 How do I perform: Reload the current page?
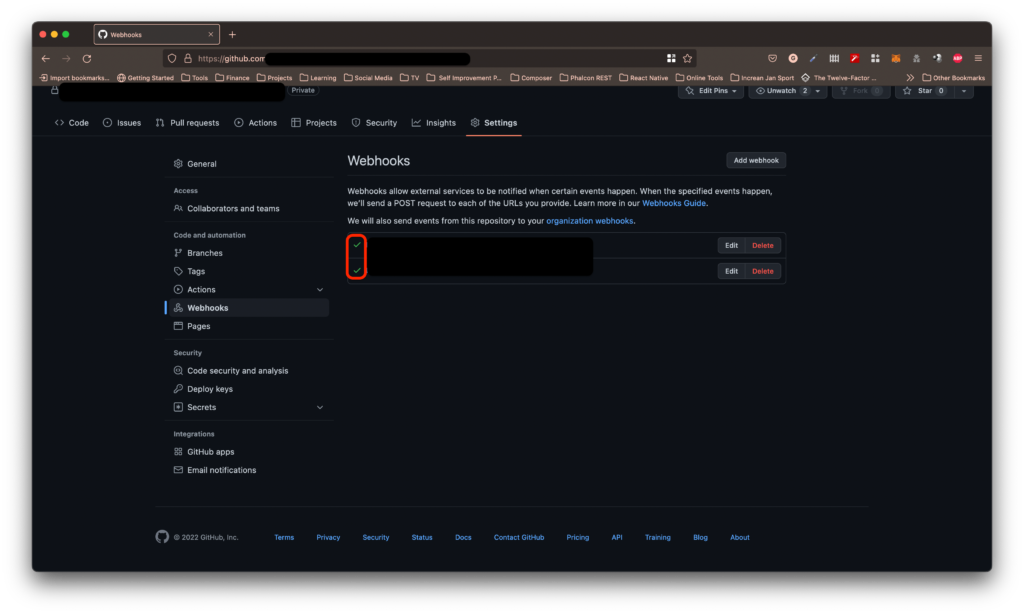click(87, 58)
